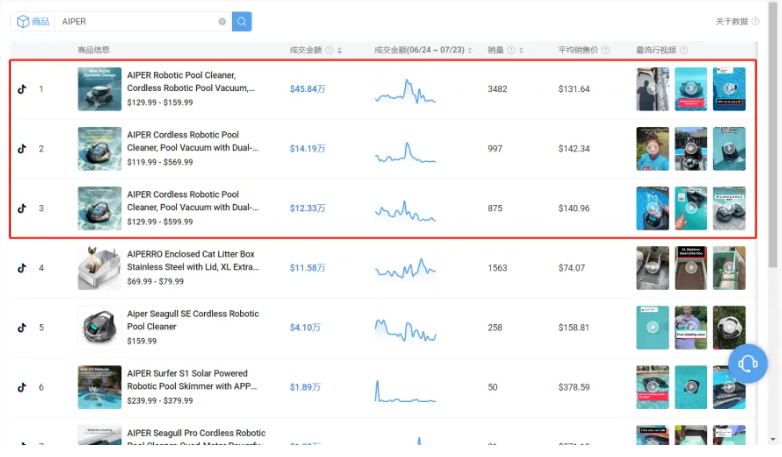This screenshot has height=457, width=782.
Task: Click AIPER Surfer S1 product thumbnail
Action: tap(100, 386)
